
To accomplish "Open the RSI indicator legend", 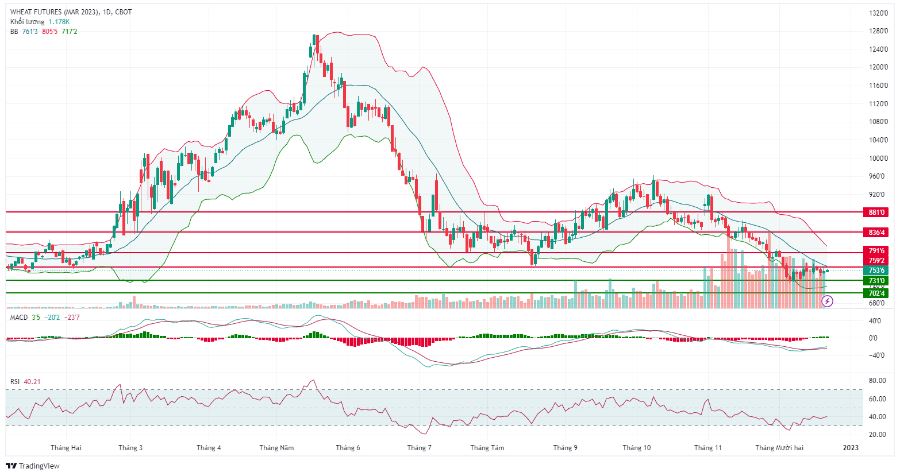I will pos(25,381).
